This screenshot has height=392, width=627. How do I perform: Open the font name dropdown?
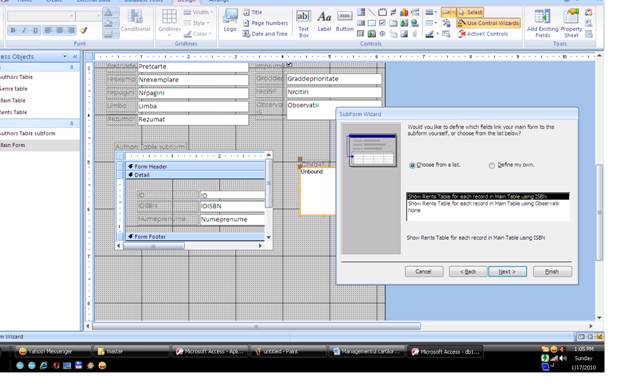pos(72,16)
